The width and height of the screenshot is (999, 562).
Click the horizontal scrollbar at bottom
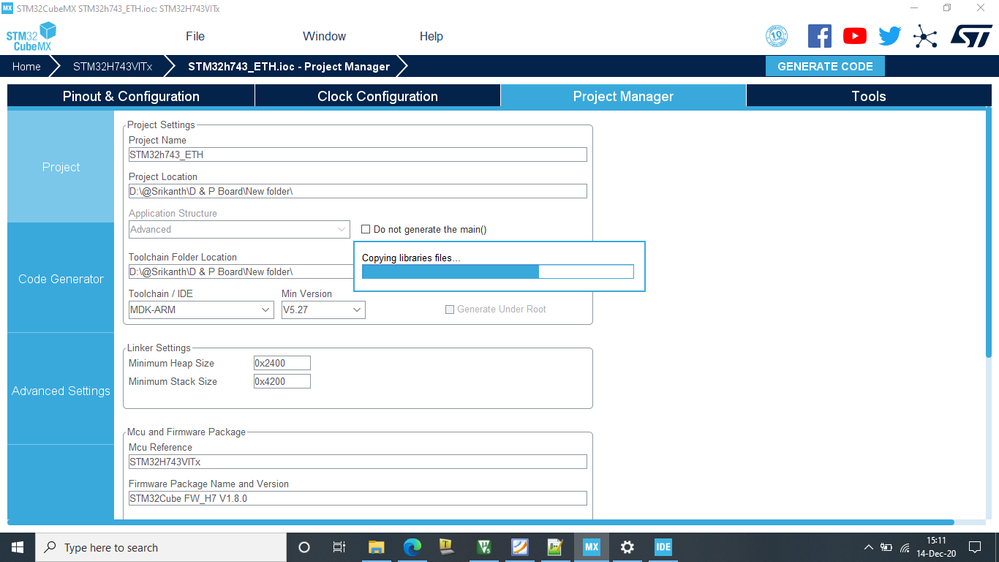point(481,522)
